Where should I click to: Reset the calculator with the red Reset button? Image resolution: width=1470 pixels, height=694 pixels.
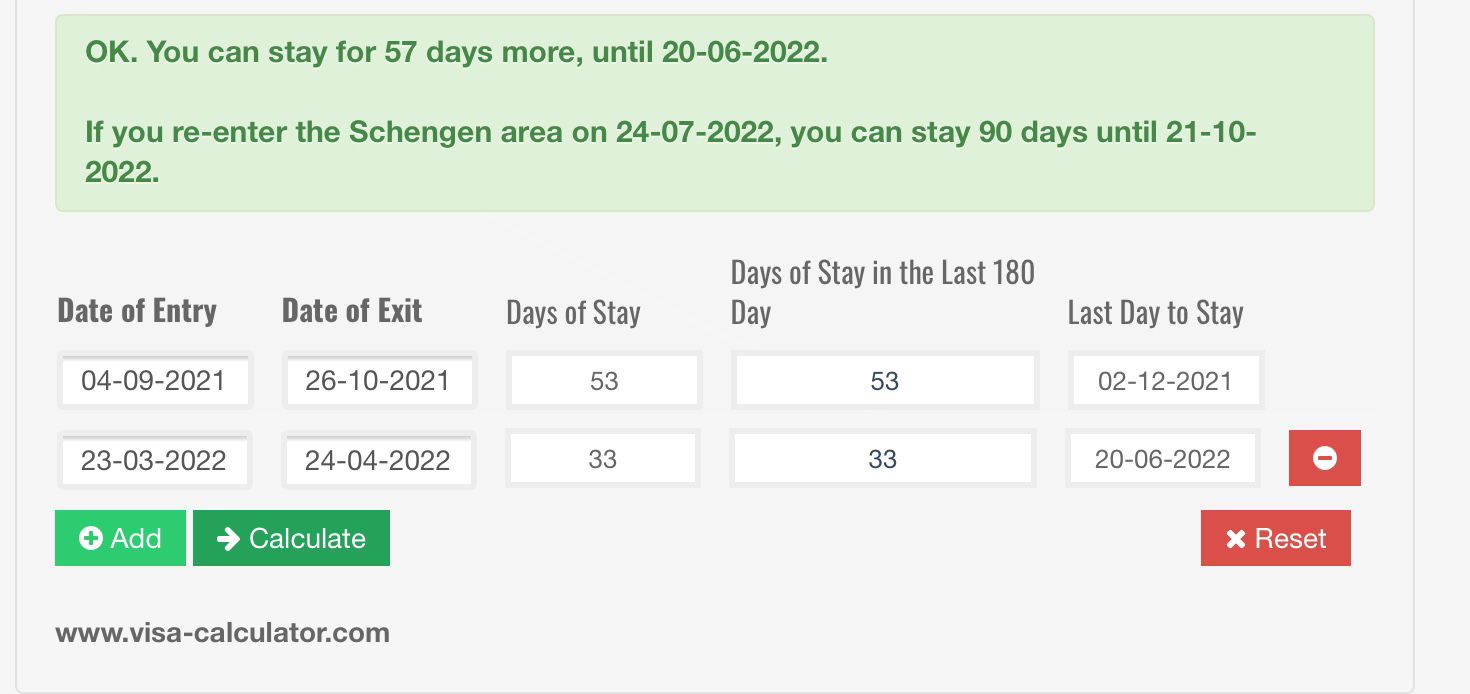[1275, 538]
